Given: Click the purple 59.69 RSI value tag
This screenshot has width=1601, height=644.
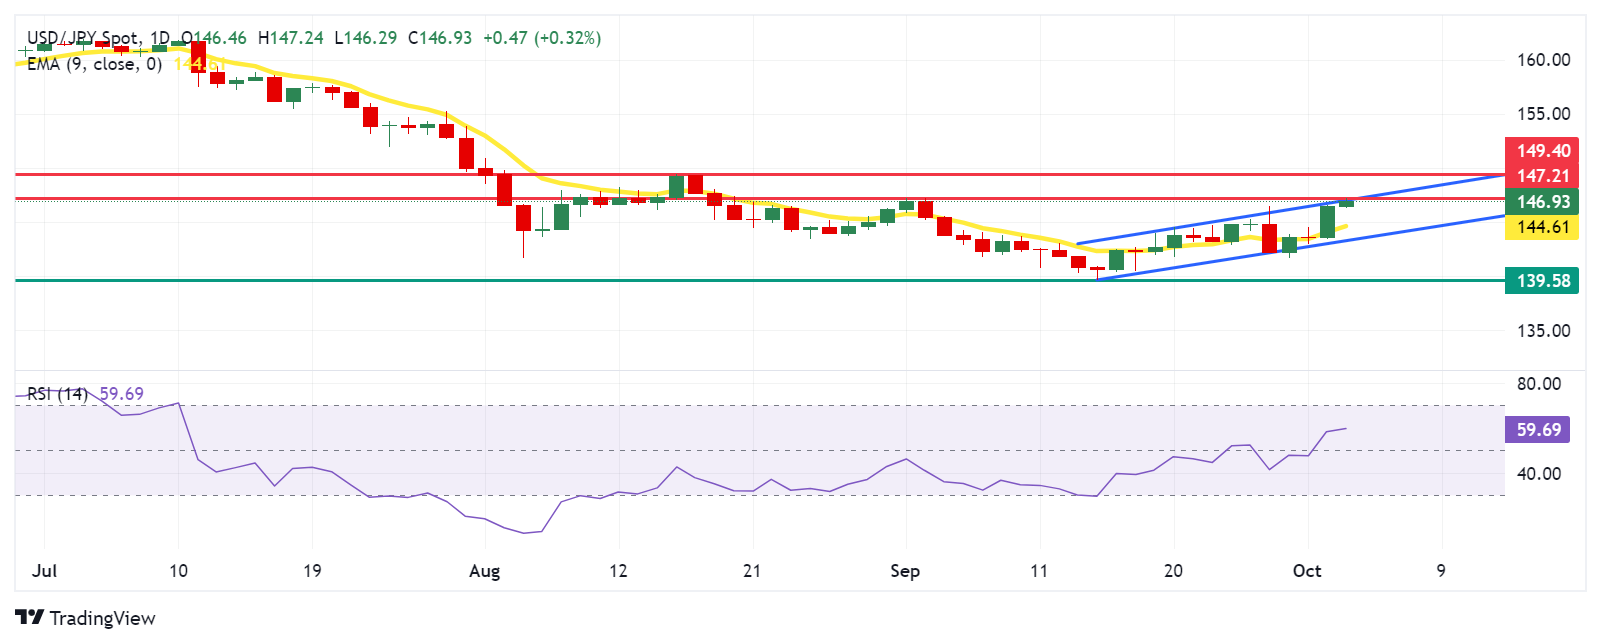Looking at the screenshot, I should 1537,430.
